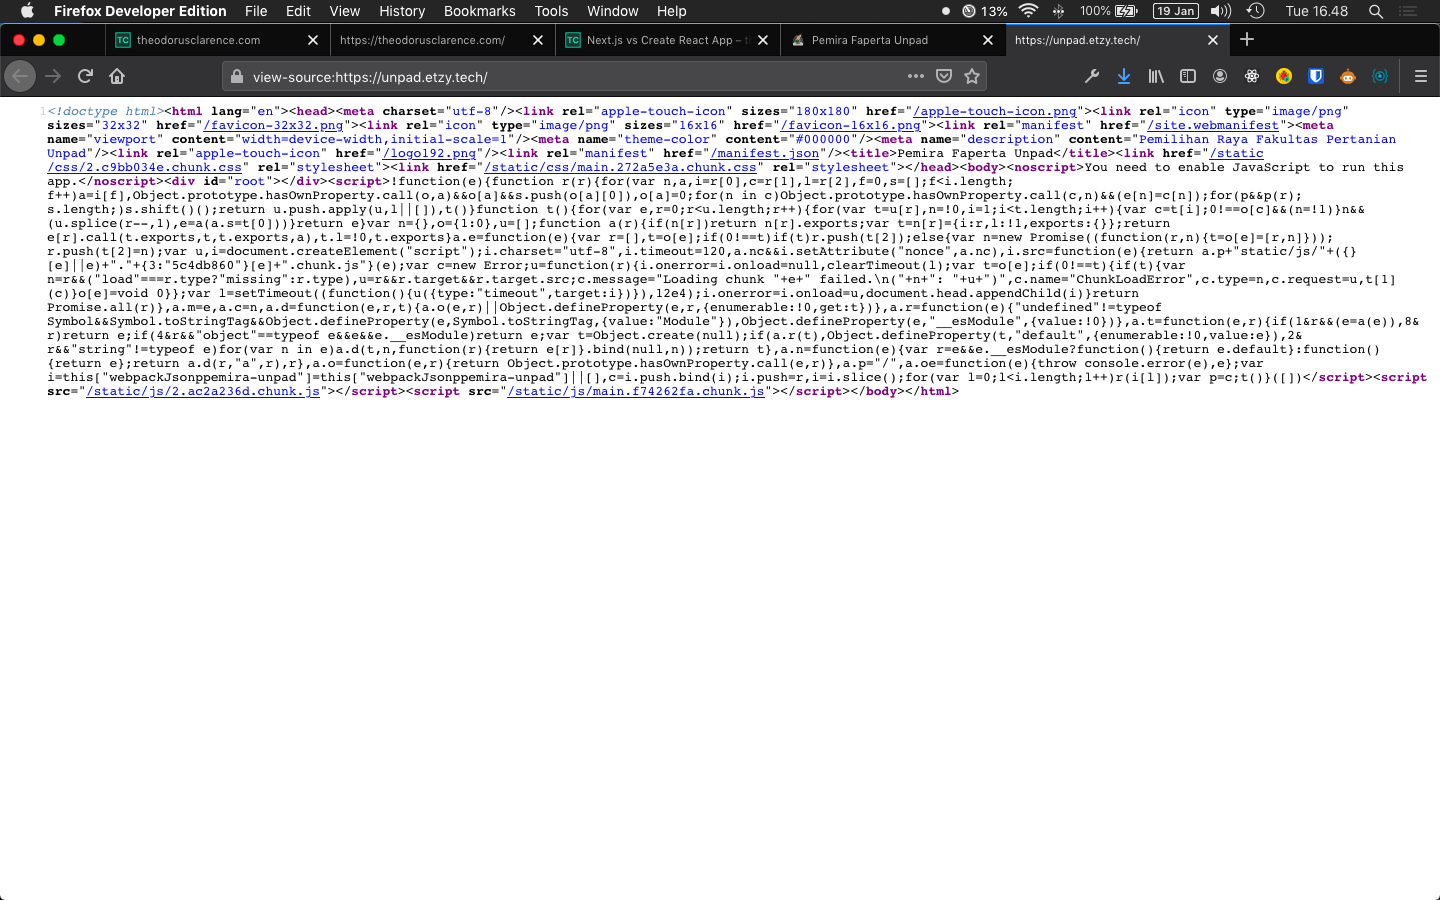Open the /manifest.json source link
Screen dimensions: 1440x900
click(765, 153)
